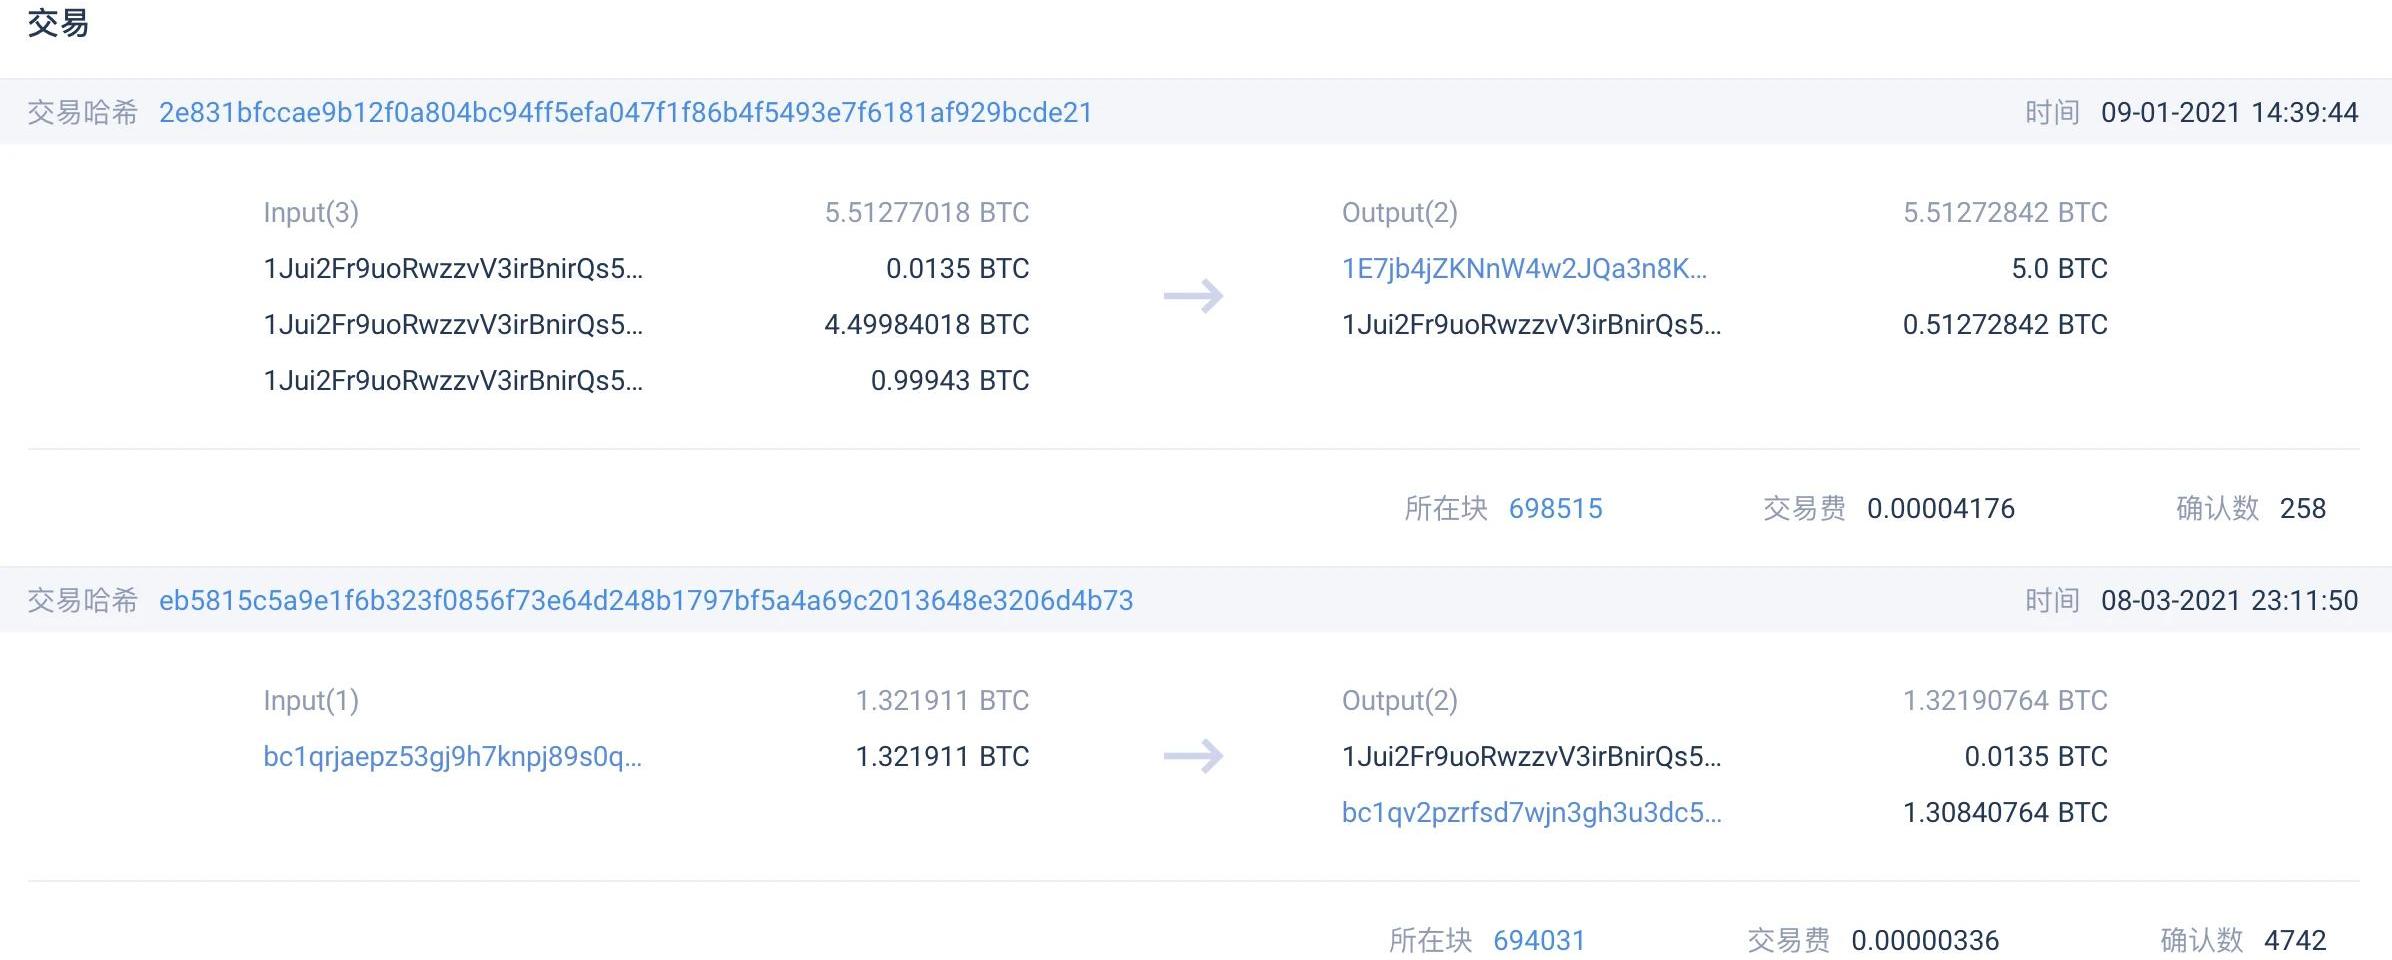Click the arrow icon in the first transaction
Image resolution: width=2392 pixels, height=960 pixels.
1193,296
